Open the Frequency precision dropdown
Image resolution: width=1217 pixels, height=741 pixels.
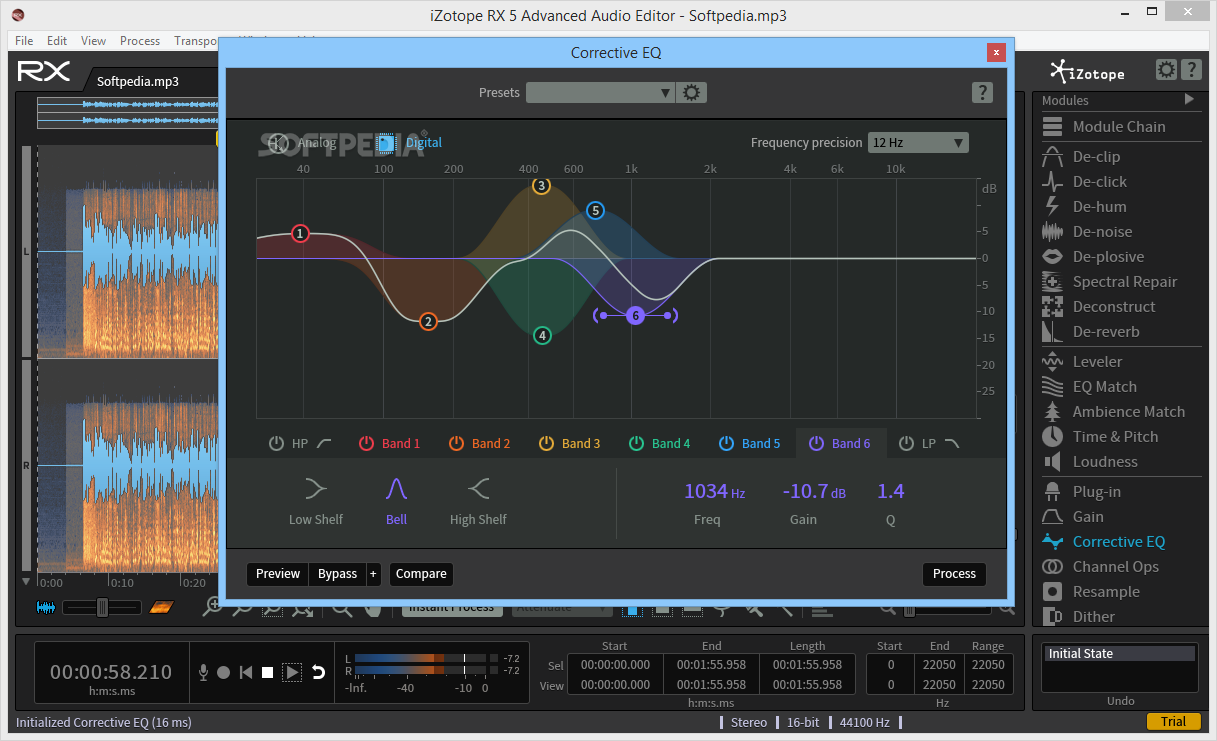[918, 143]
